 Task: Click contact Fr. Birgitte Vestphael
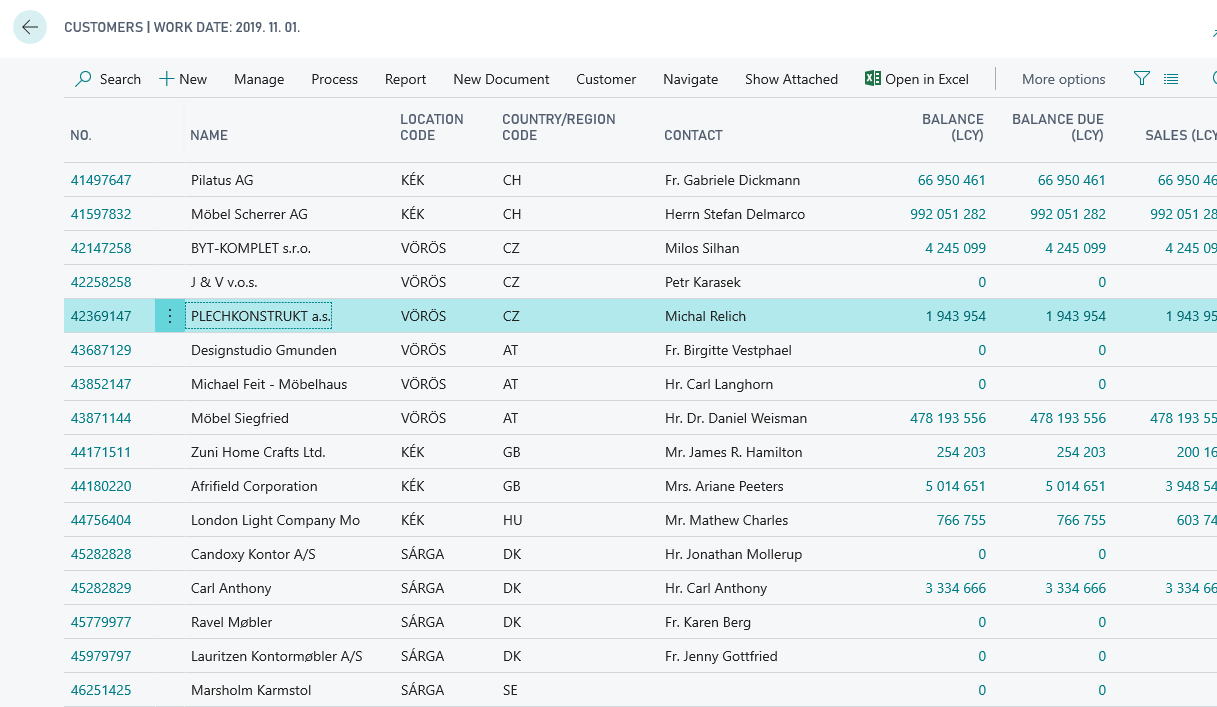pyautogui.click(x=728, y=350)
